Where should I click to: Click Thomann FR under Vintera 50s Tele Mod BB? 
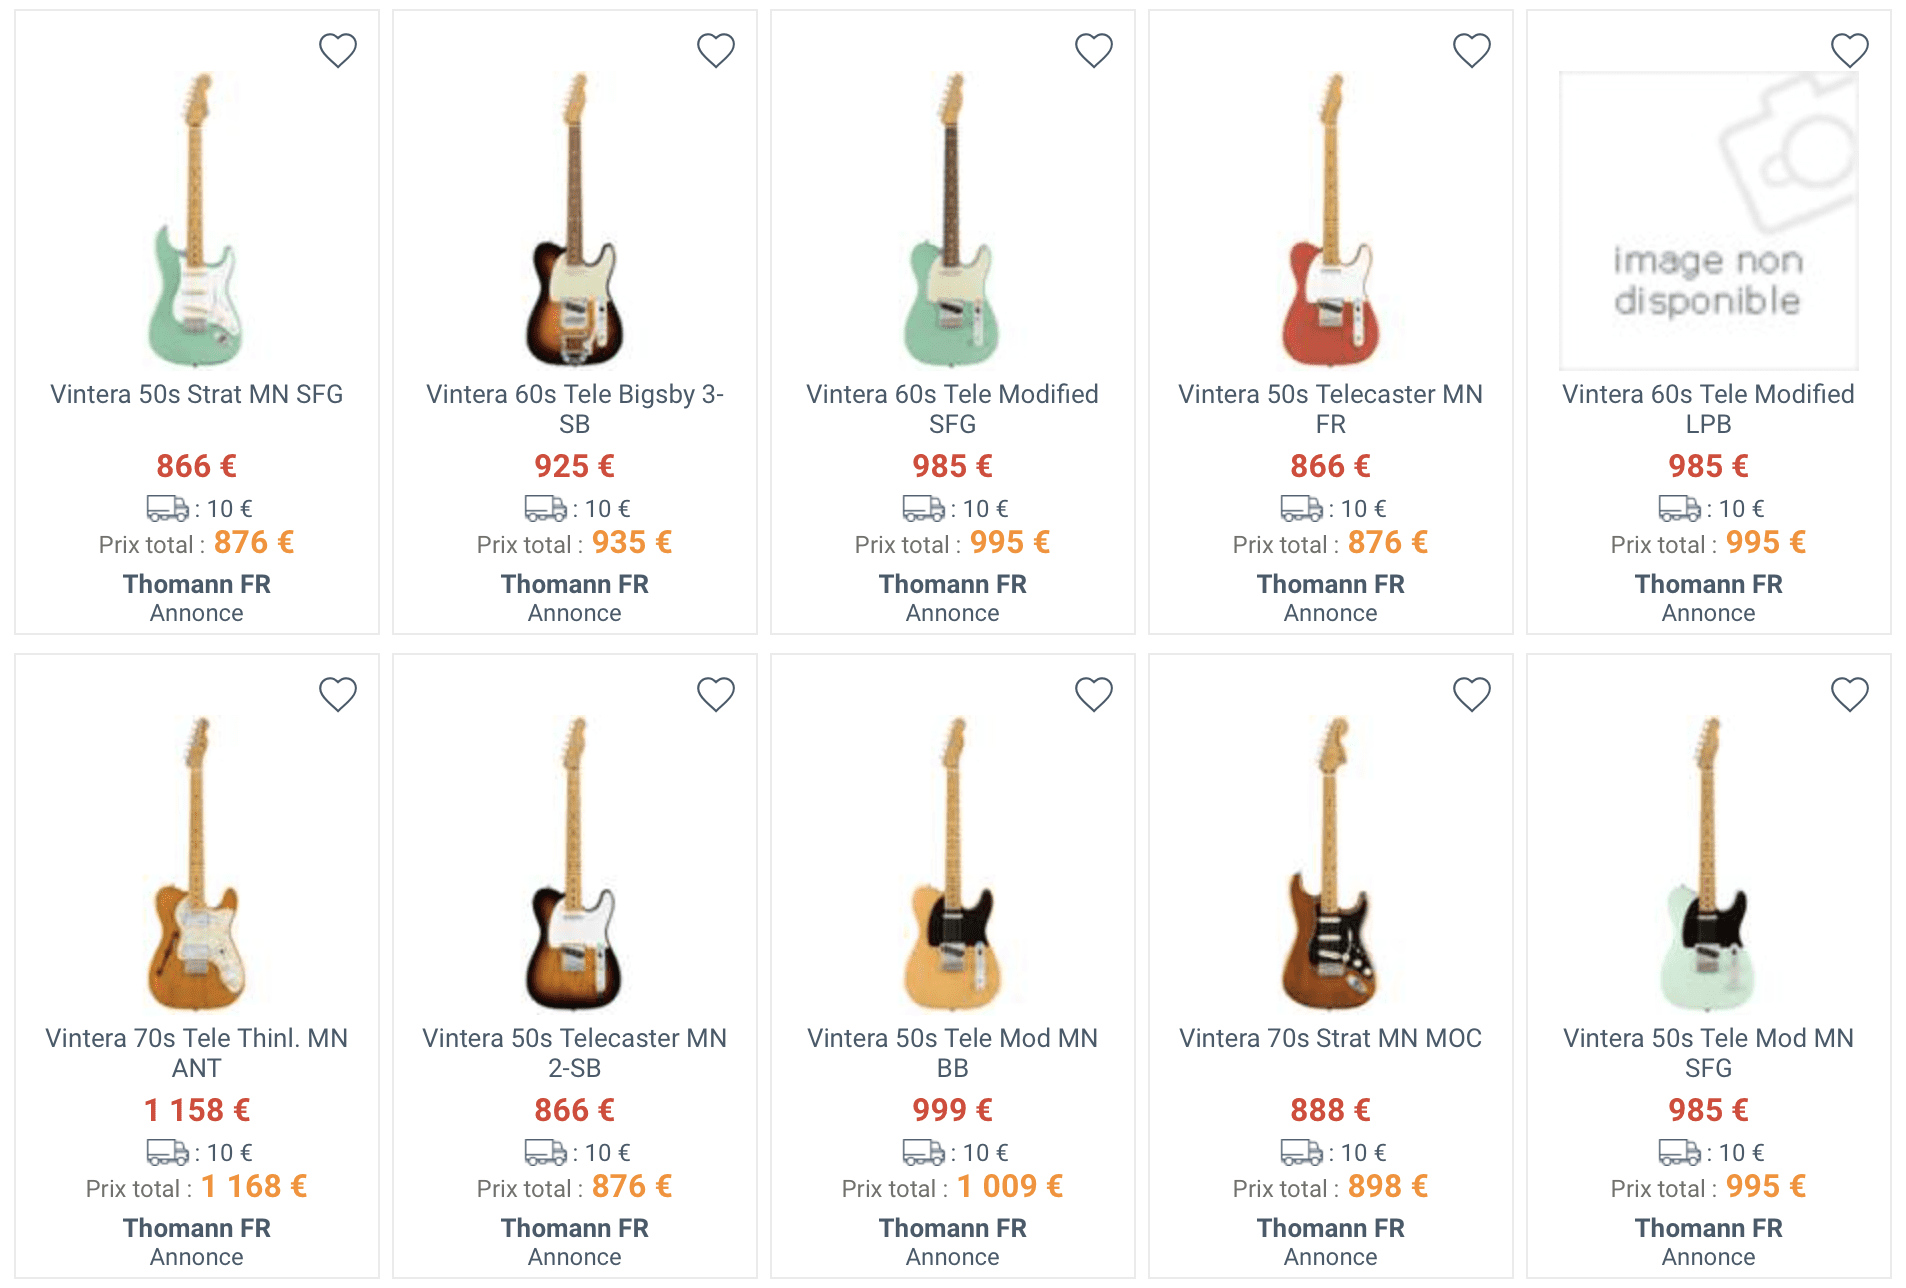coord(952,1228)
